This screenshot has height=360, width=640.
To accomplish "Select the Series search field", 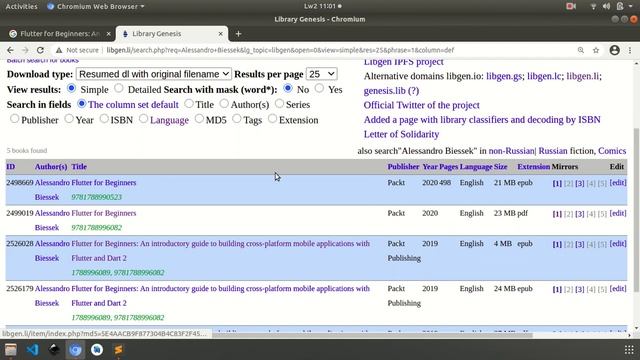I will [279, 104].
